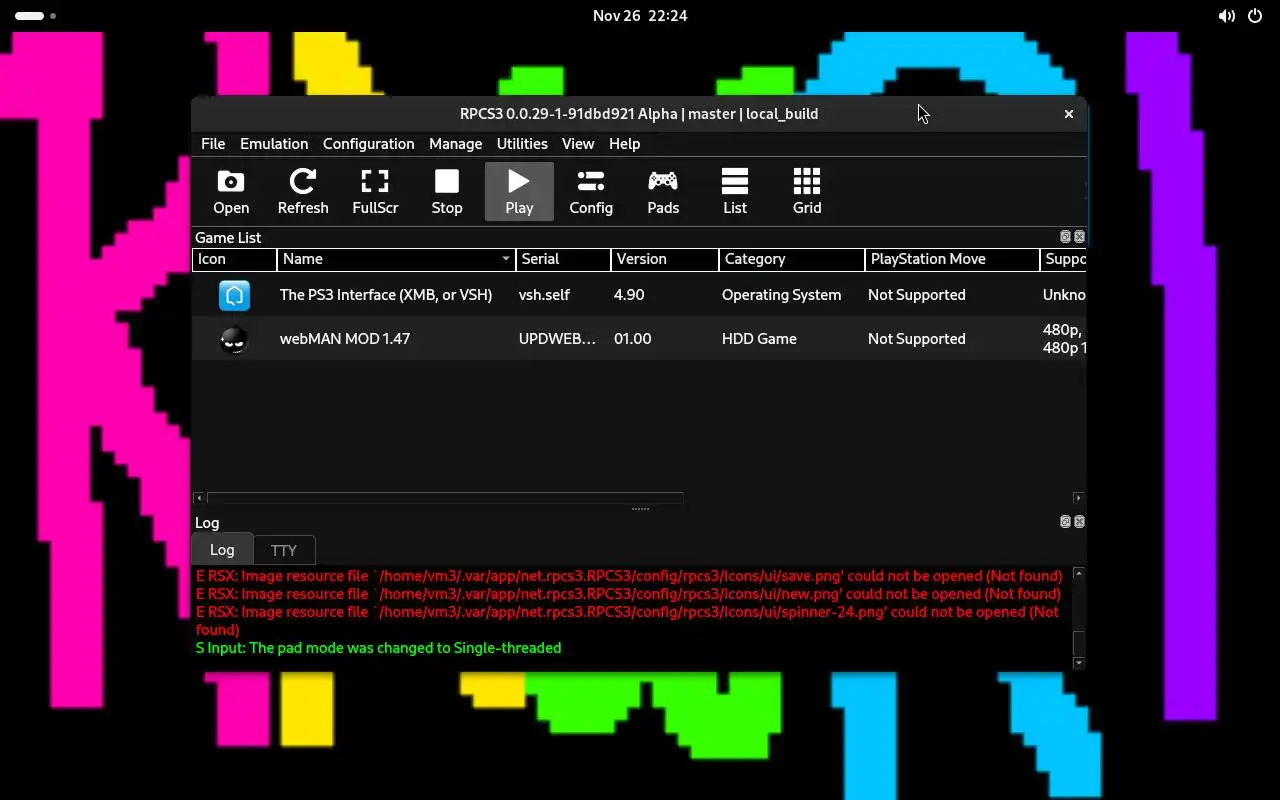Viewport: 1280px width, 800px height.
Task: Click the Name column sort arrow
Action: point(505,259)
